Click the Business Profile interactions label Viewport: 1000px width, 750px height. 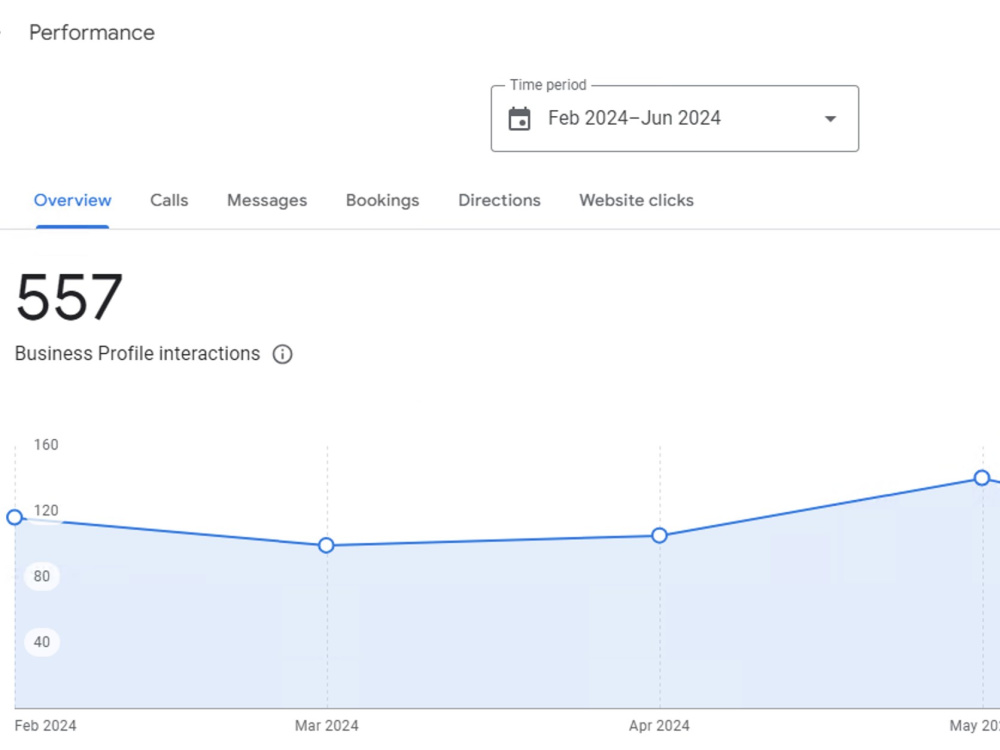137,354
